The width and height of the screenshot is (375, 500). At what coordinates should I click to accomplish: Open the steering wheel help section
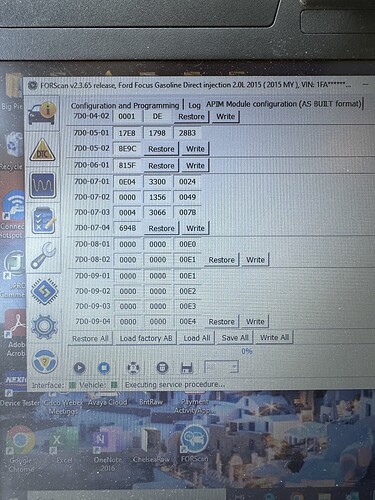(x=45, y=362)
